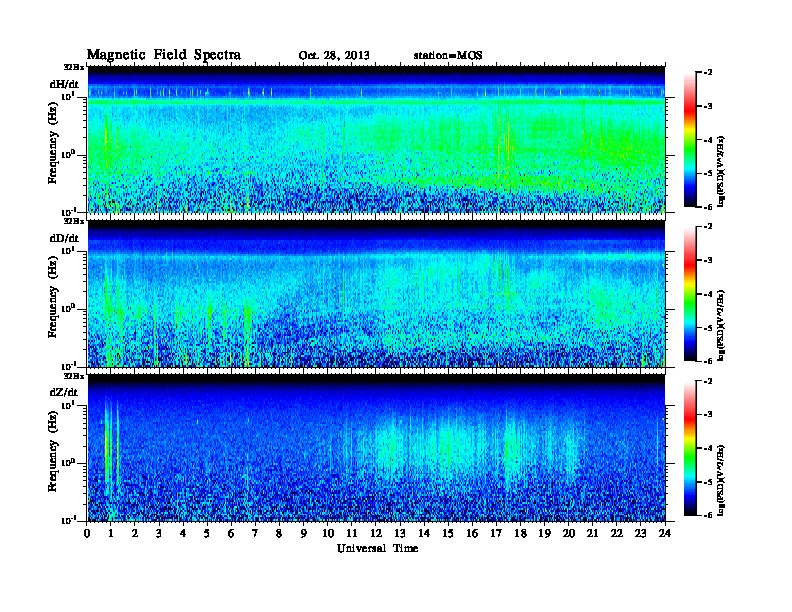The width and height of the screenshot is (792, 612).
Task: Click inside the dZ/dt spectrogram plot
Action: click(x=376, y=448)
